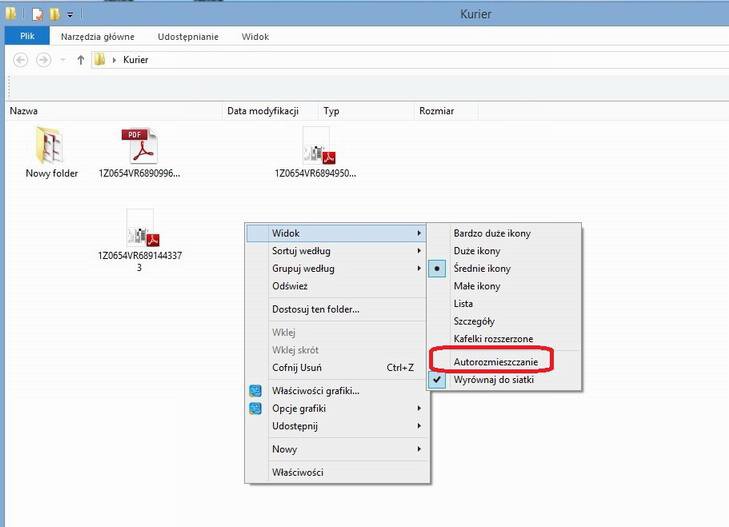Select the PDF file 1Z0654VR6890996
The height and width of the screenshot is (527, 729).
(x=139, y=147)
